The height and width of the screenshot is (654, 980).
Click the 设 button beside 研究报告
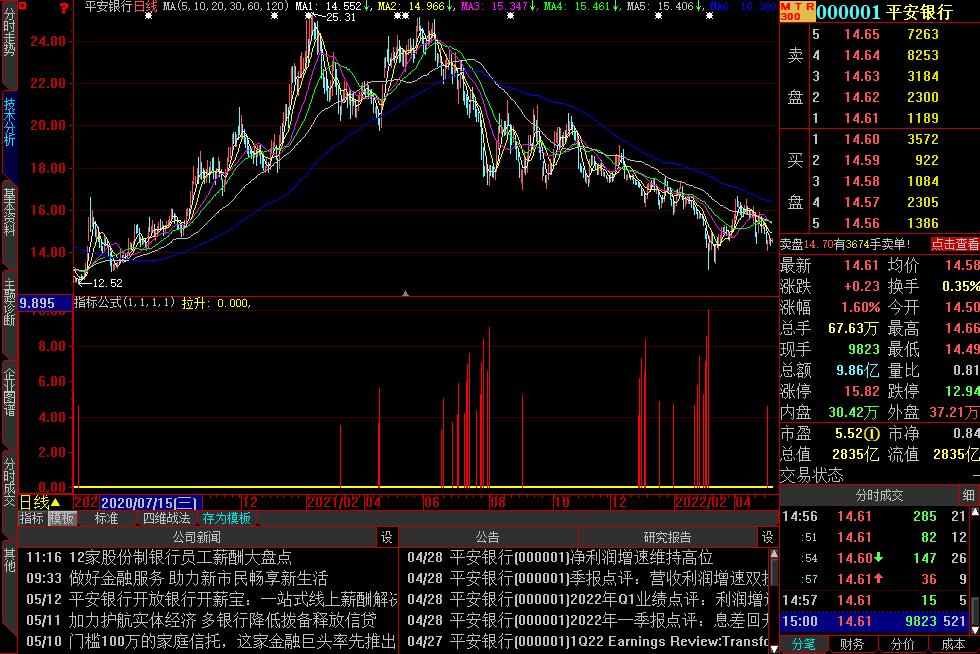(768, 537)
